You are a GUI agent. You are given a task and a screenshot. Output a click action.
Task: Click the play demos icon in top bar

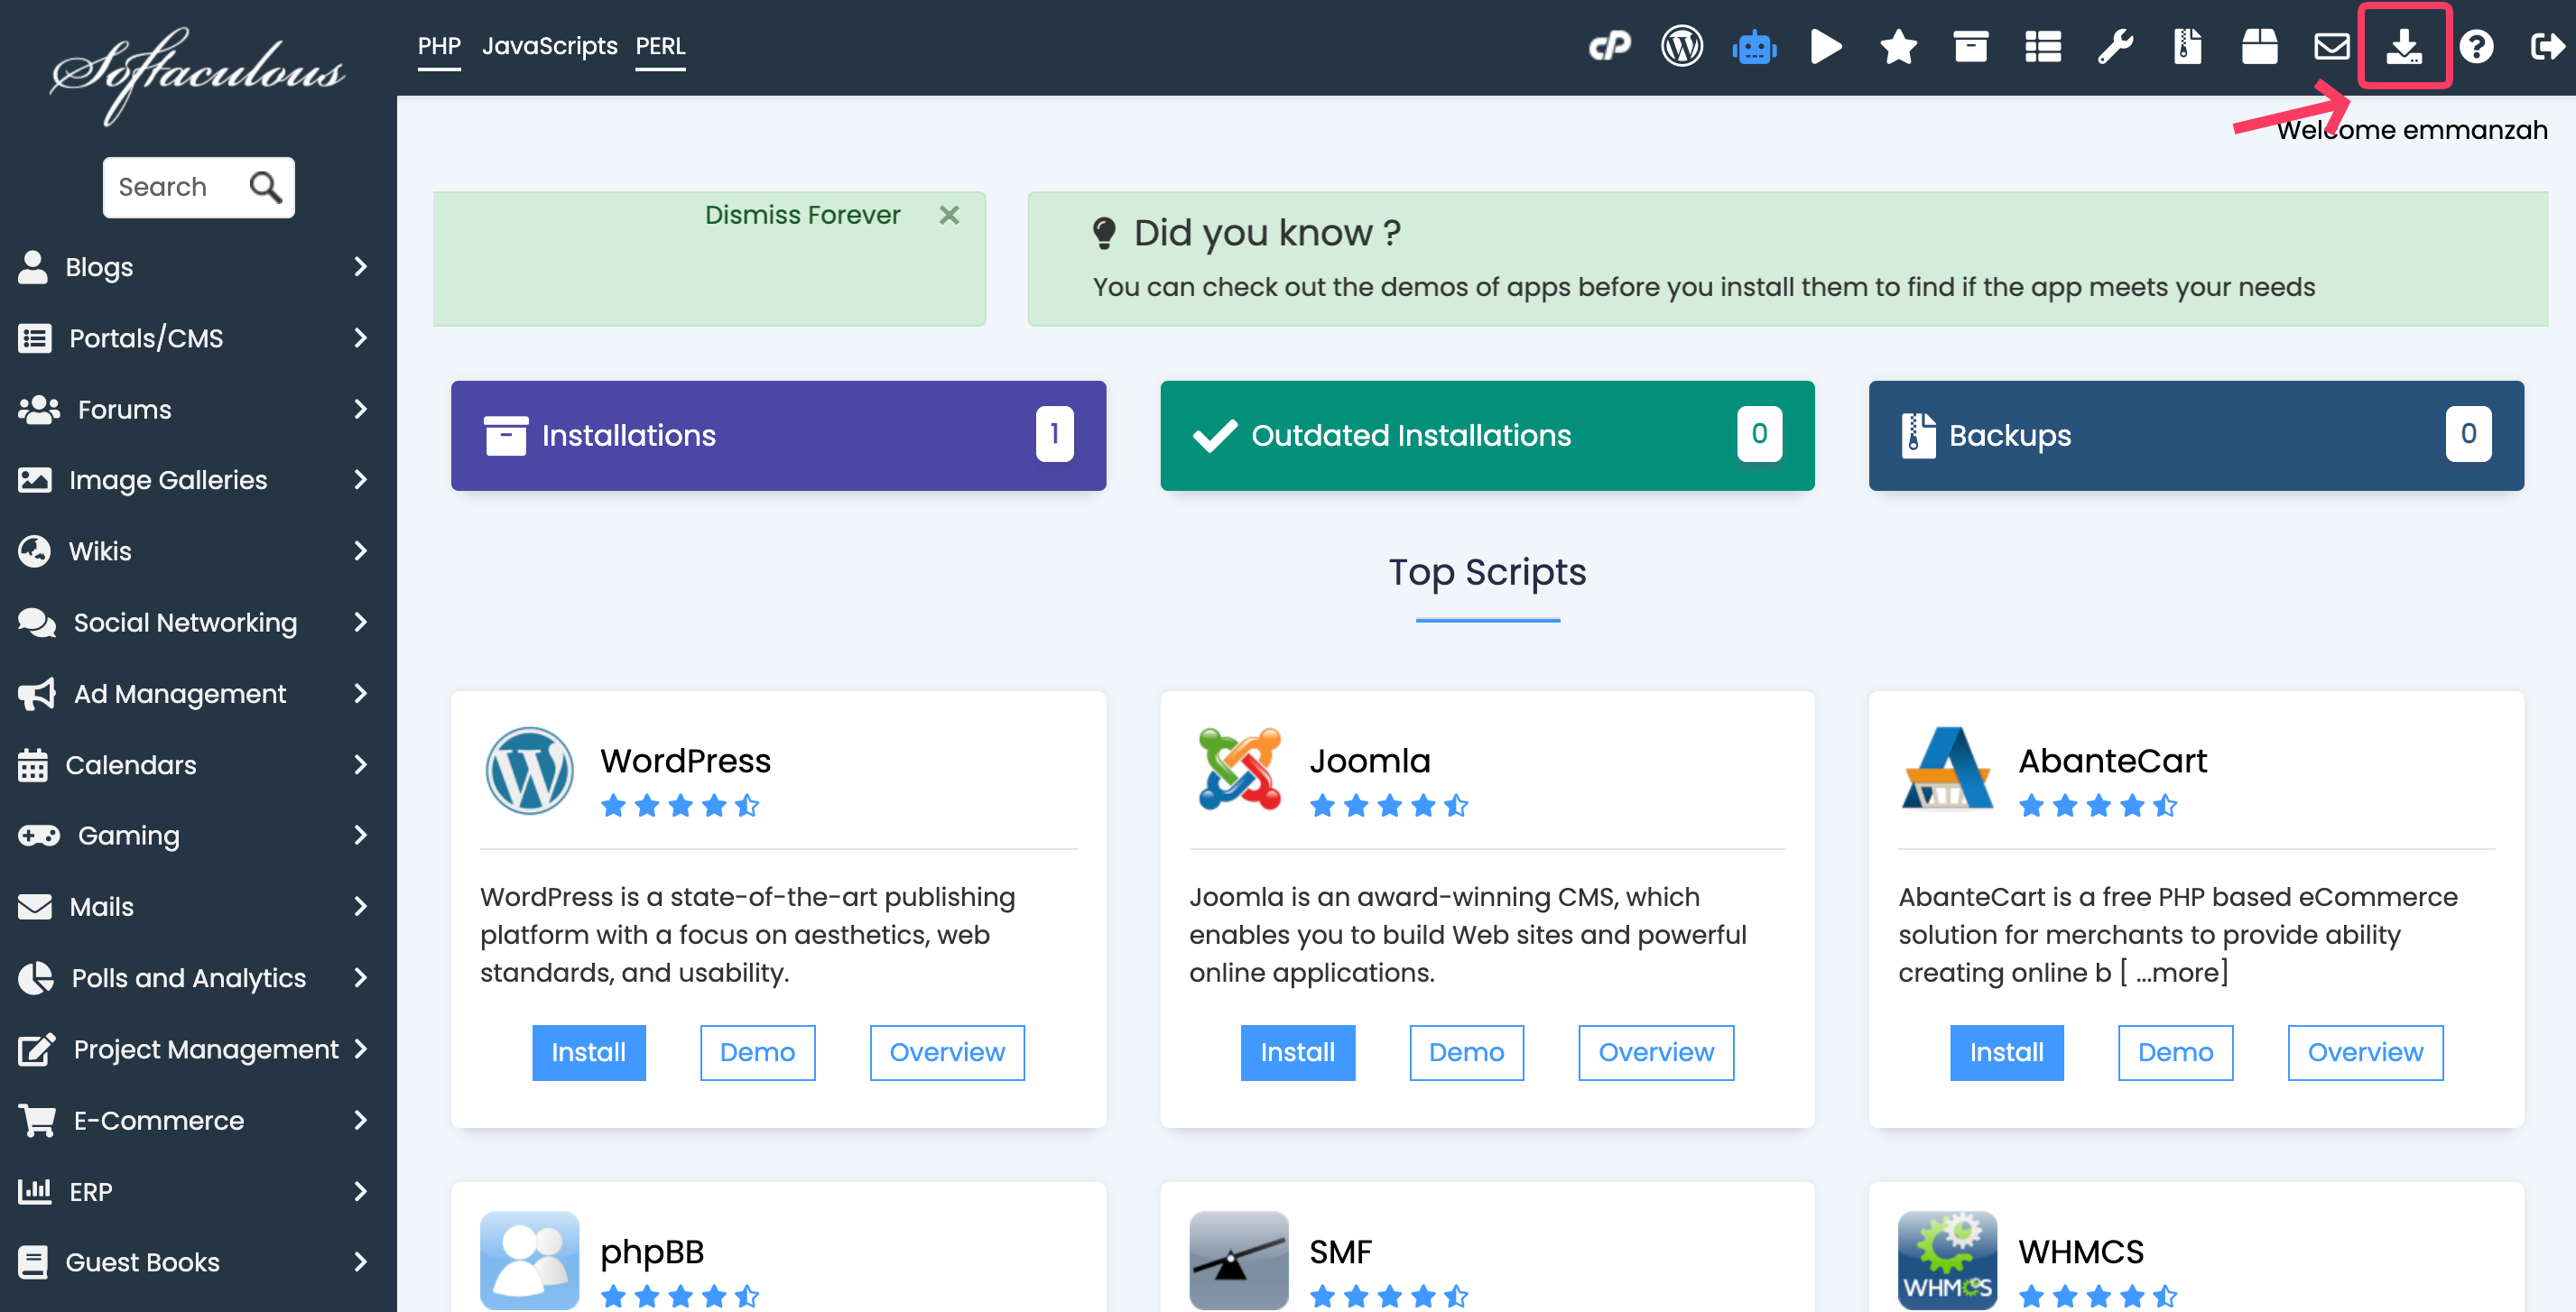[x=1826, y=46]
